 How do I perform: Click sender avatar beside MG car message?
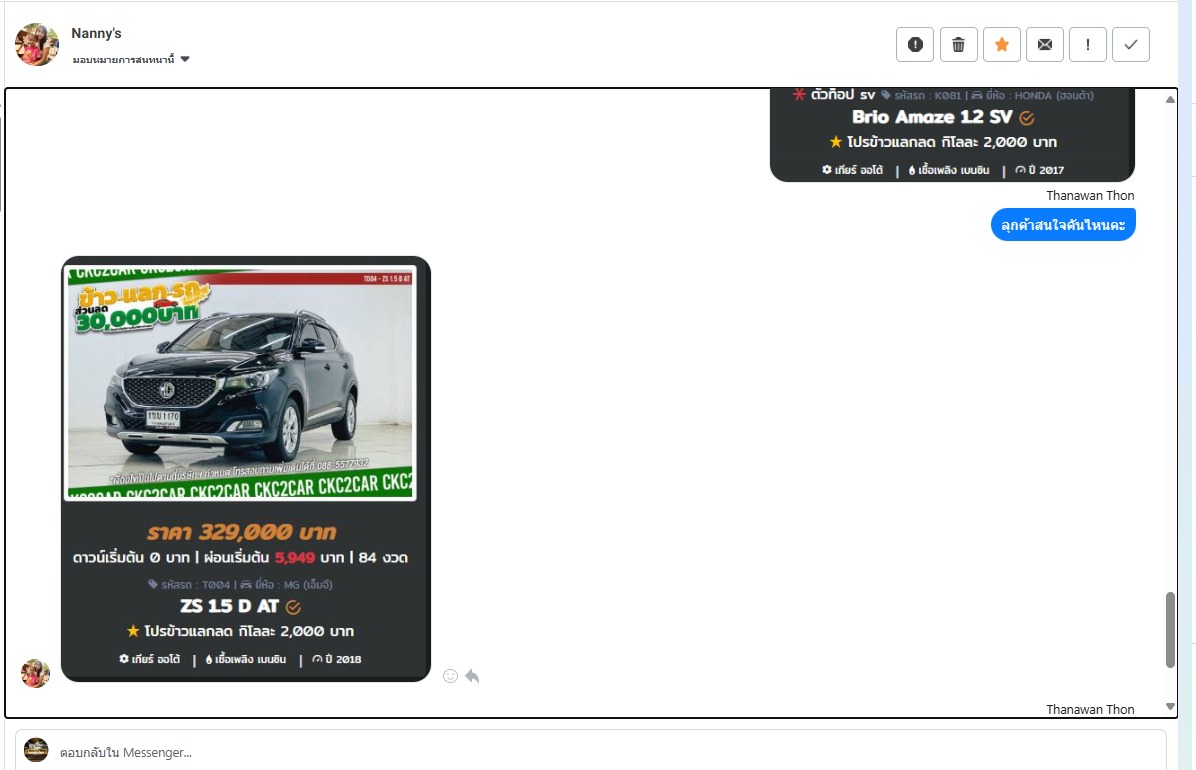tap(36, 673)
